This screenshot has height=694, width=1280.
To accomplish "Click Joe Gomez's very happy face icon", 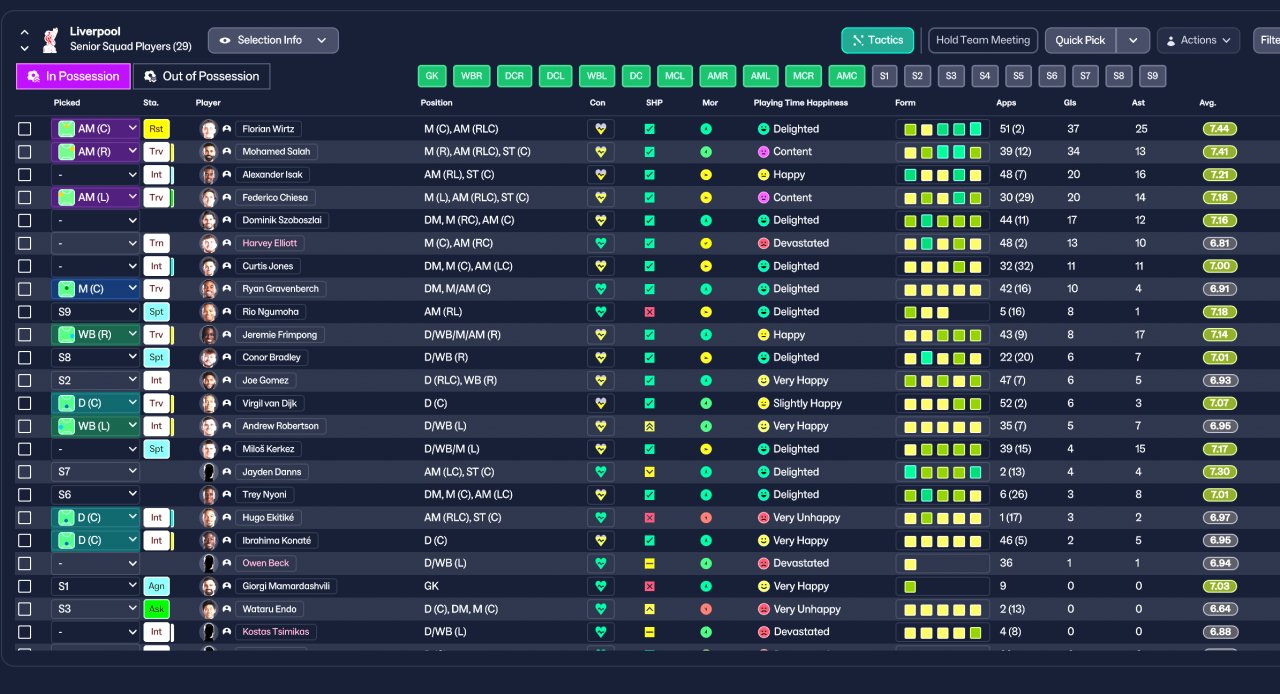I will [x=763, y=381].
